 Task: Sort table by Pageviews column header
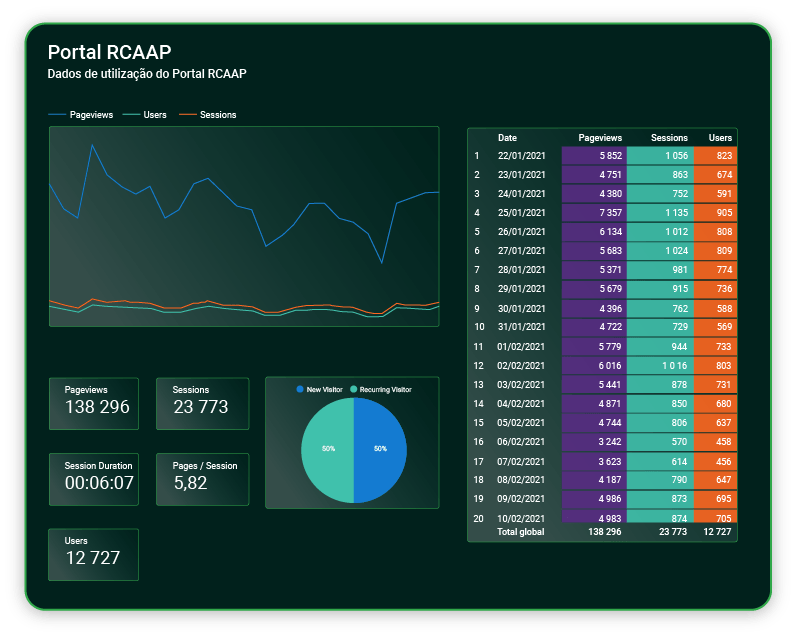[600, 138]
